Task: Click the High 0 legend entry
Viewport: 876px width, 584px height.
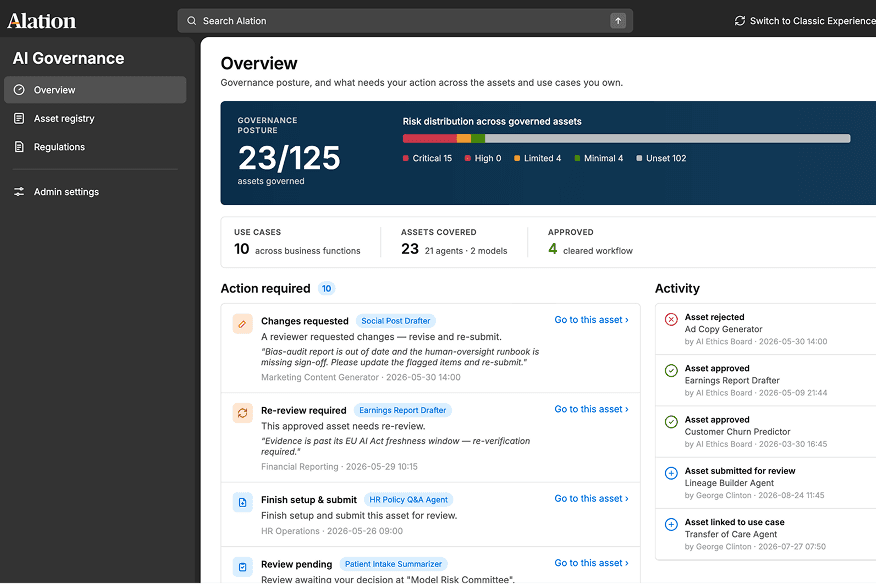Action: tap(483, 158)
